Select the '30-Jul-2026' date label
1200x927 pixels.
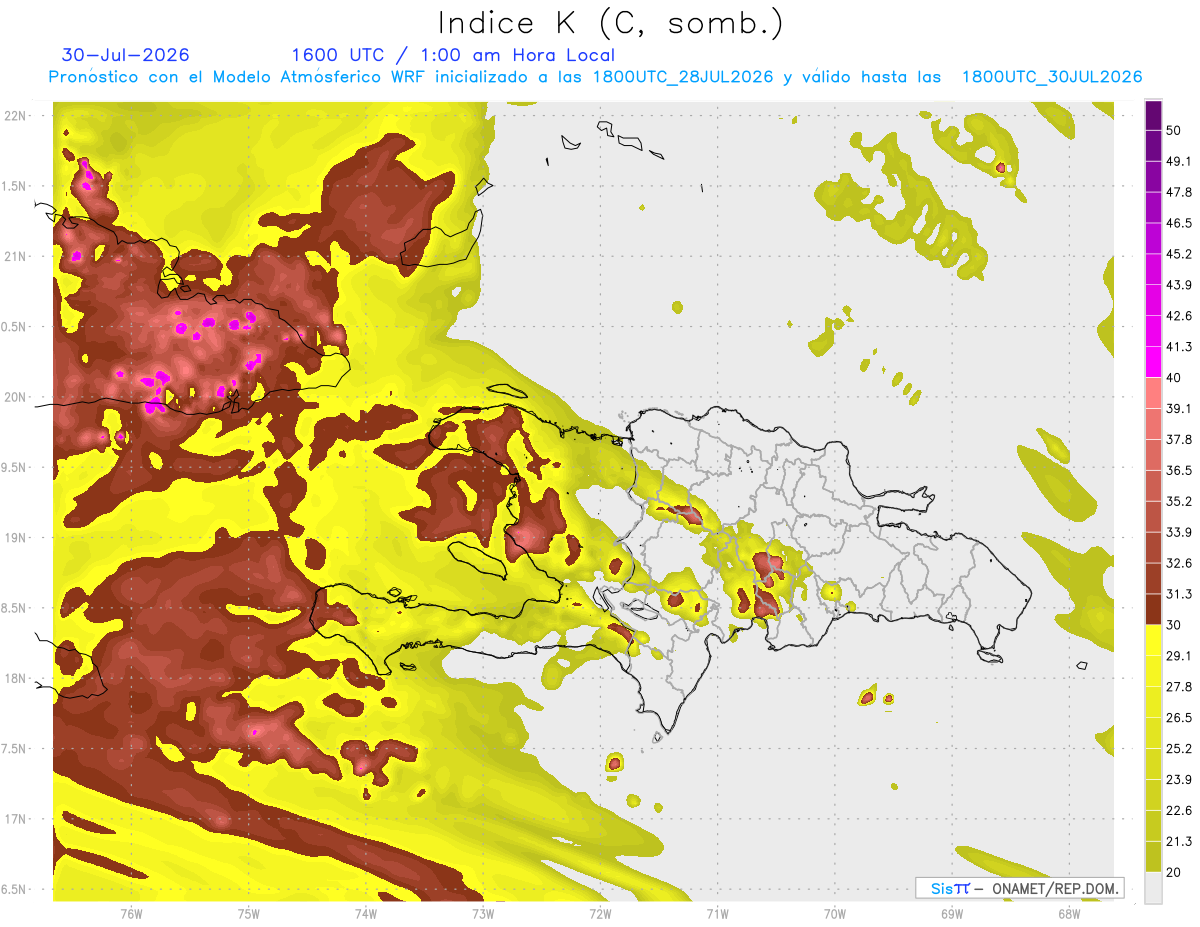point(126,55)
